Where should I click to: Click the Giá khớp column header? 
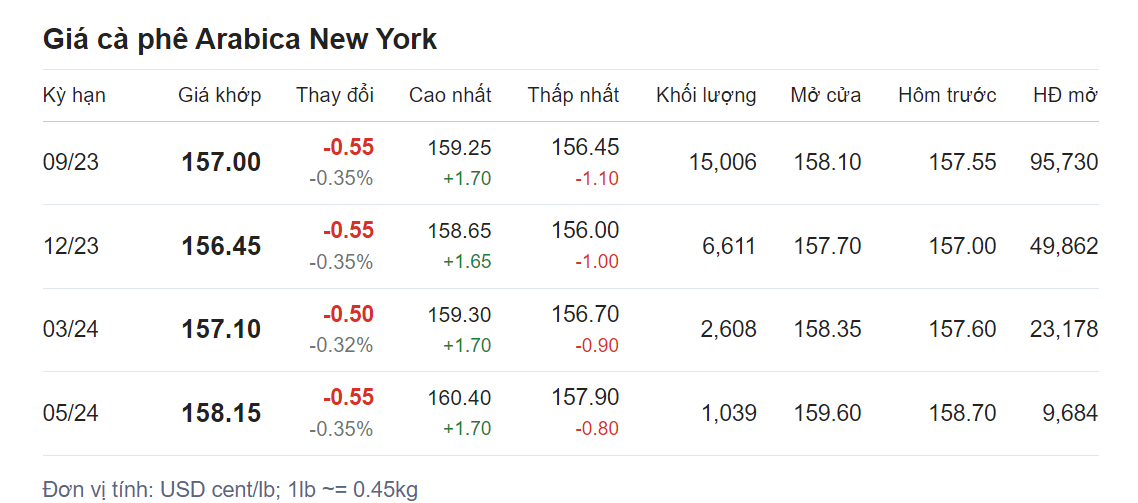219,96
